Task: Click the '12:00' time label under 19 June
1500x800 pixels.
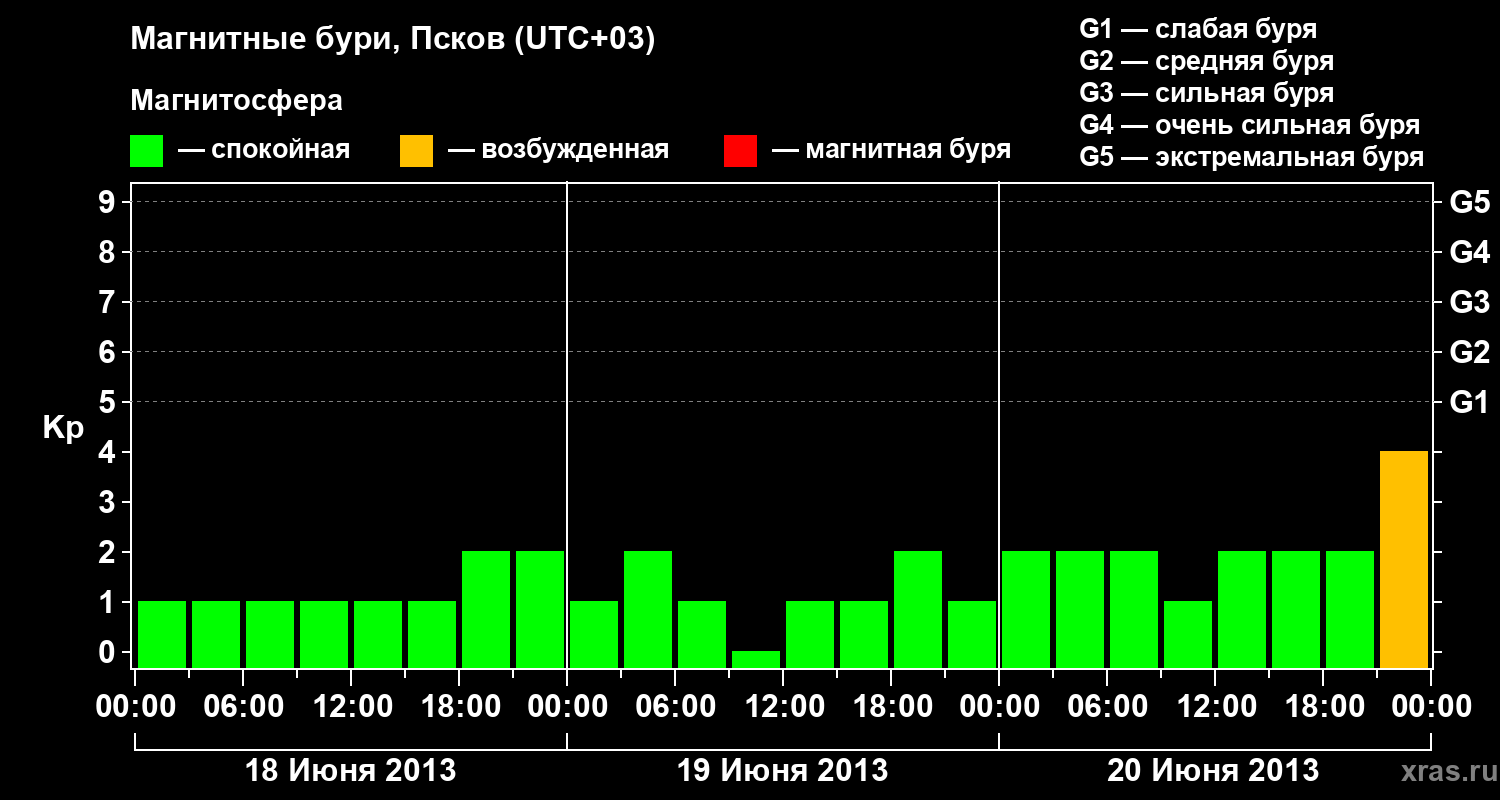Action: pyautogui.click(x=784, y=707)
